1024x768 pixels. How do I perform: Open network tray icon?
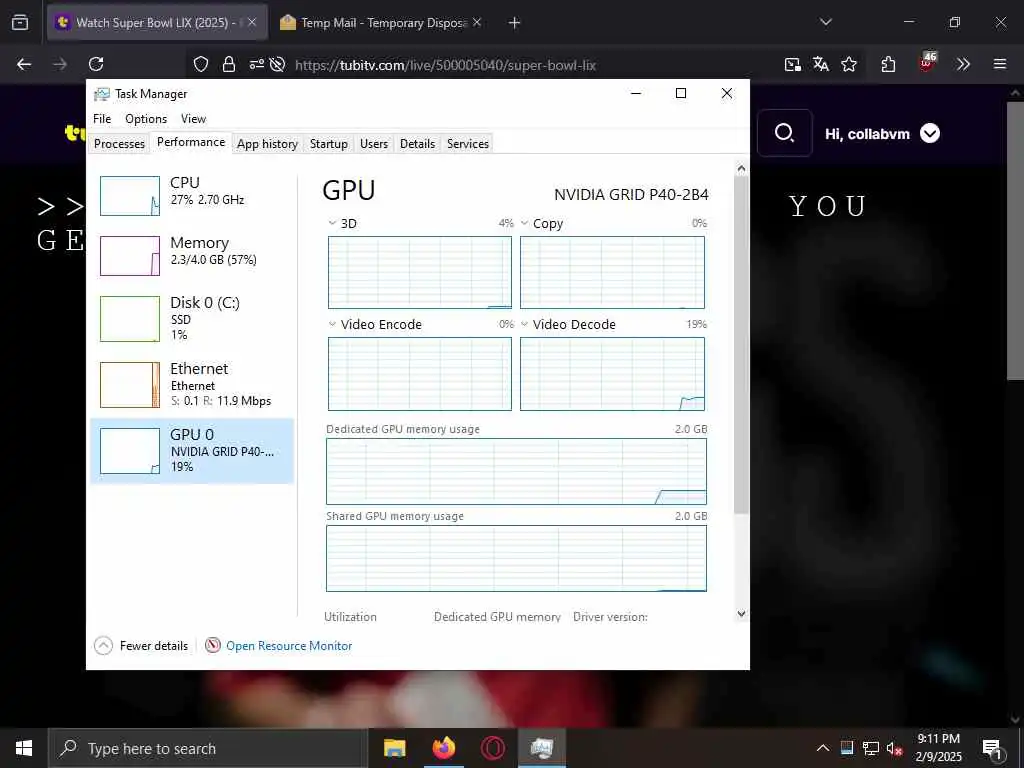pos(871,748)
